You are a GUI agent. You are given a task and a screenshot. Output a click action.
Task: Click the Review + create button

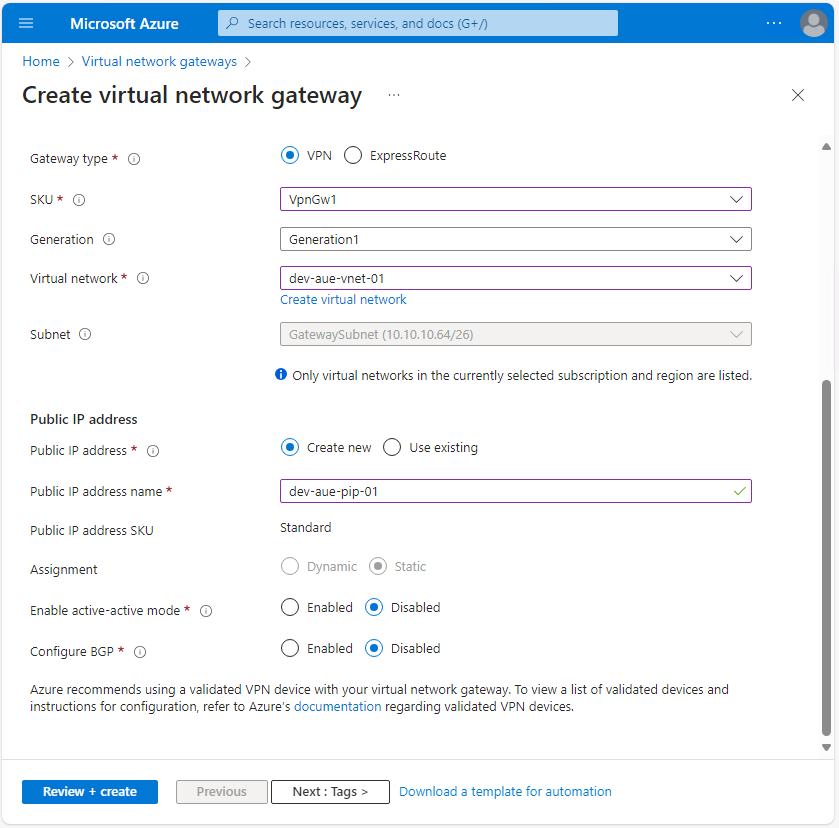[x=89, y=791]
